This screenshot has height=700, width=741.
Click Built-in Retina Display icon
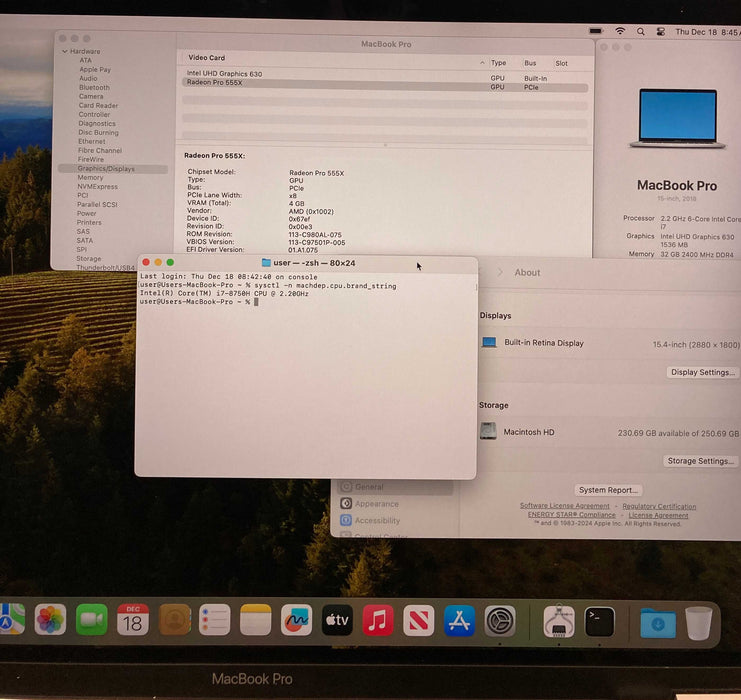(489, 342)
